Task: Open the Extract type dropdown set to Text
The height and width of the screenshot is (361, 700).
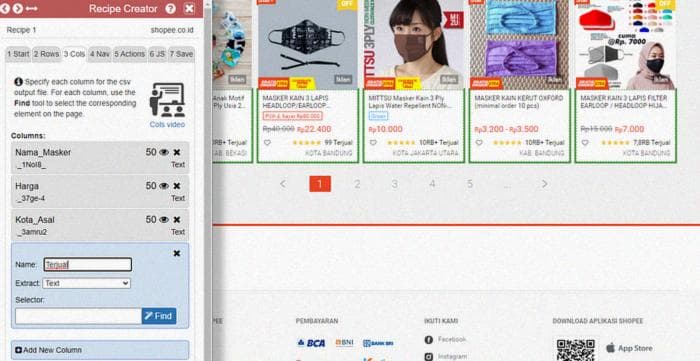Action: pyautogui.click(x=87, y=283)
